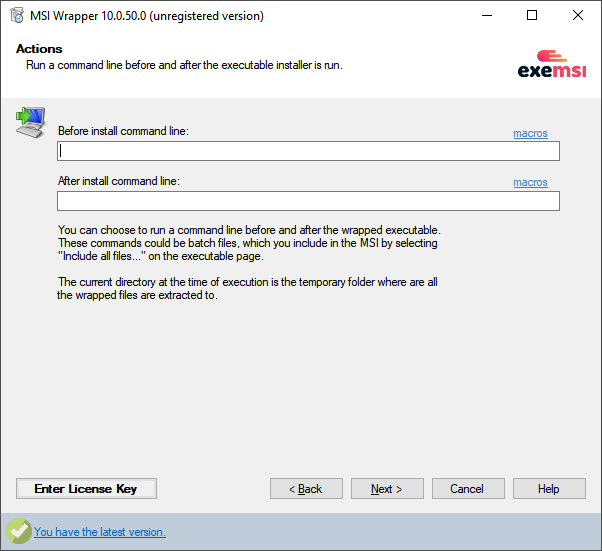This screenshot has width=602, height=551.
Task: Click the paragraph starting 'You can choose to run'
Action: (249, 243)
